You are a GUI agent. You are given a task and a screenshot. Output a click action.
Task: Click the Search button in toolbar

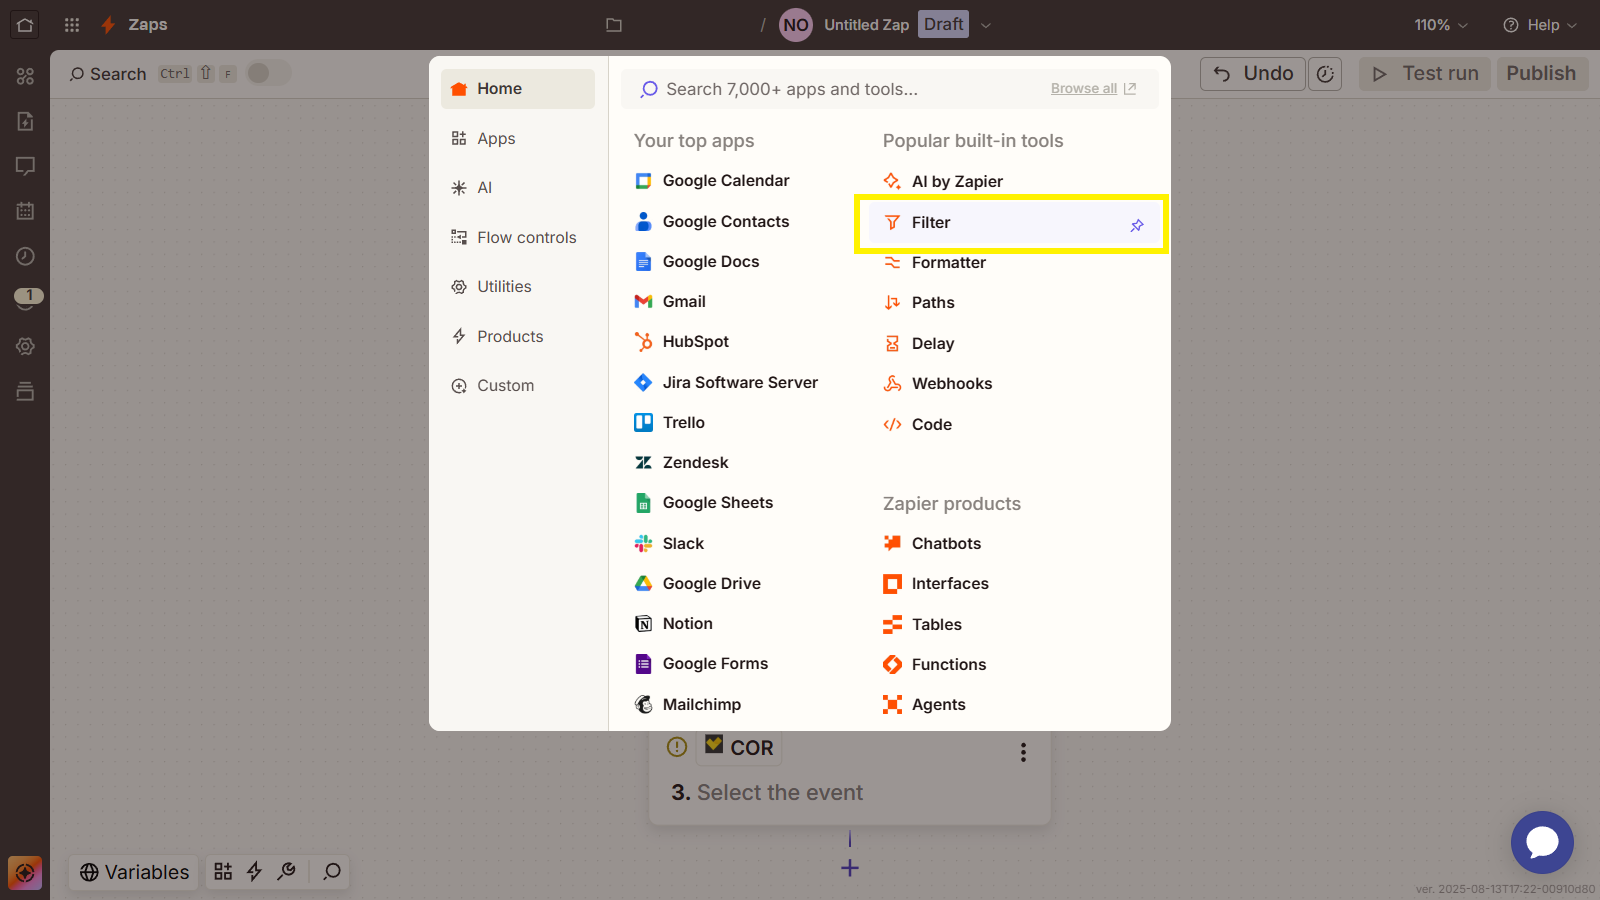[x=107, y=74]
